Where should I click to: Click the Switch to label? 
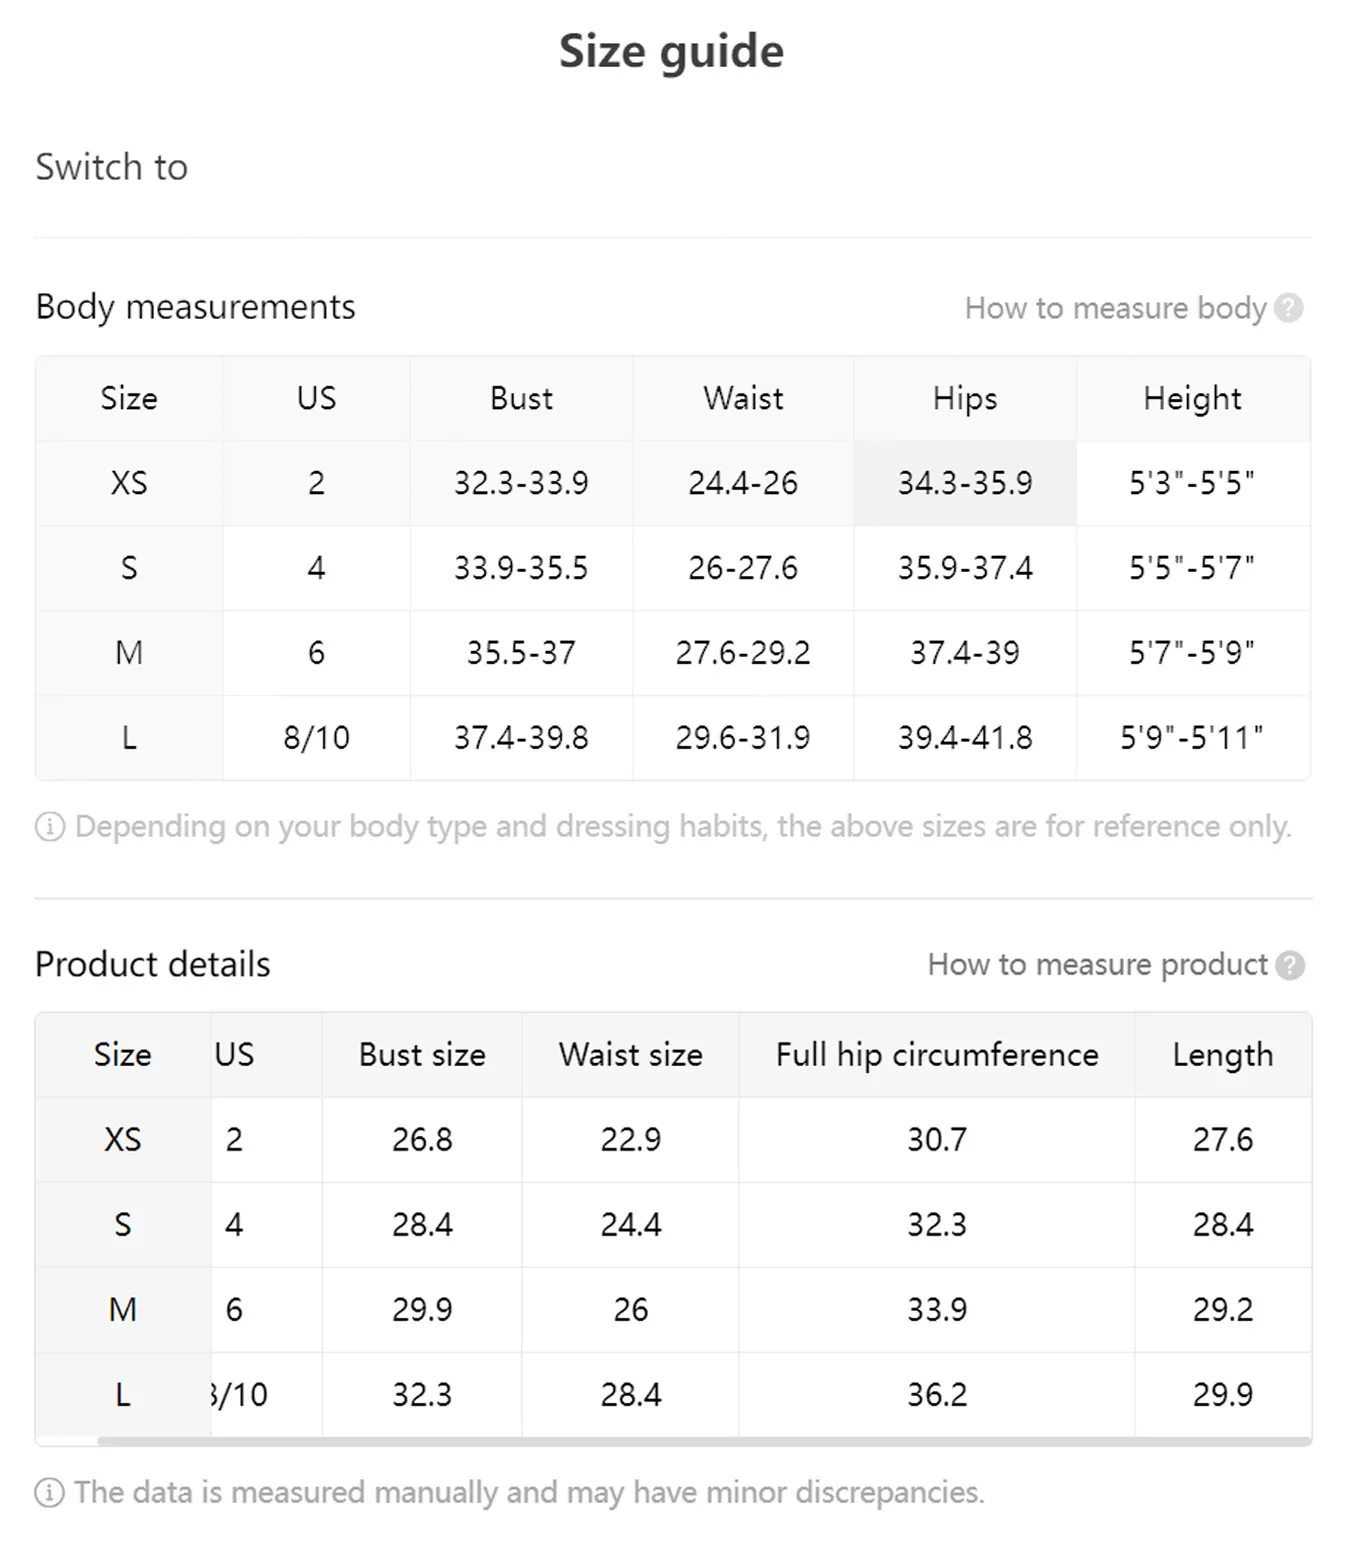pos(111,167)
